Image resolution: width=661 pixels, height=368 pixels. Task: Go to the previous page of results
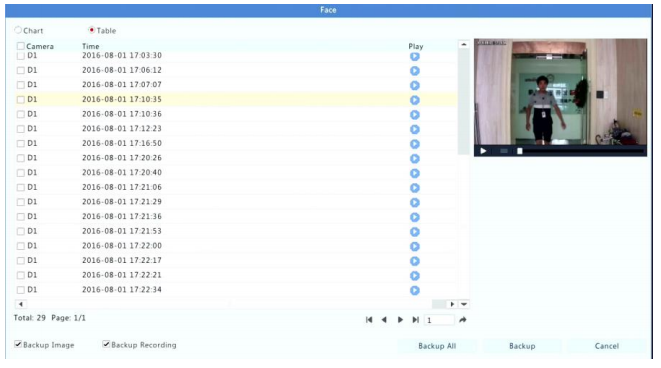(x=384, y=320)
